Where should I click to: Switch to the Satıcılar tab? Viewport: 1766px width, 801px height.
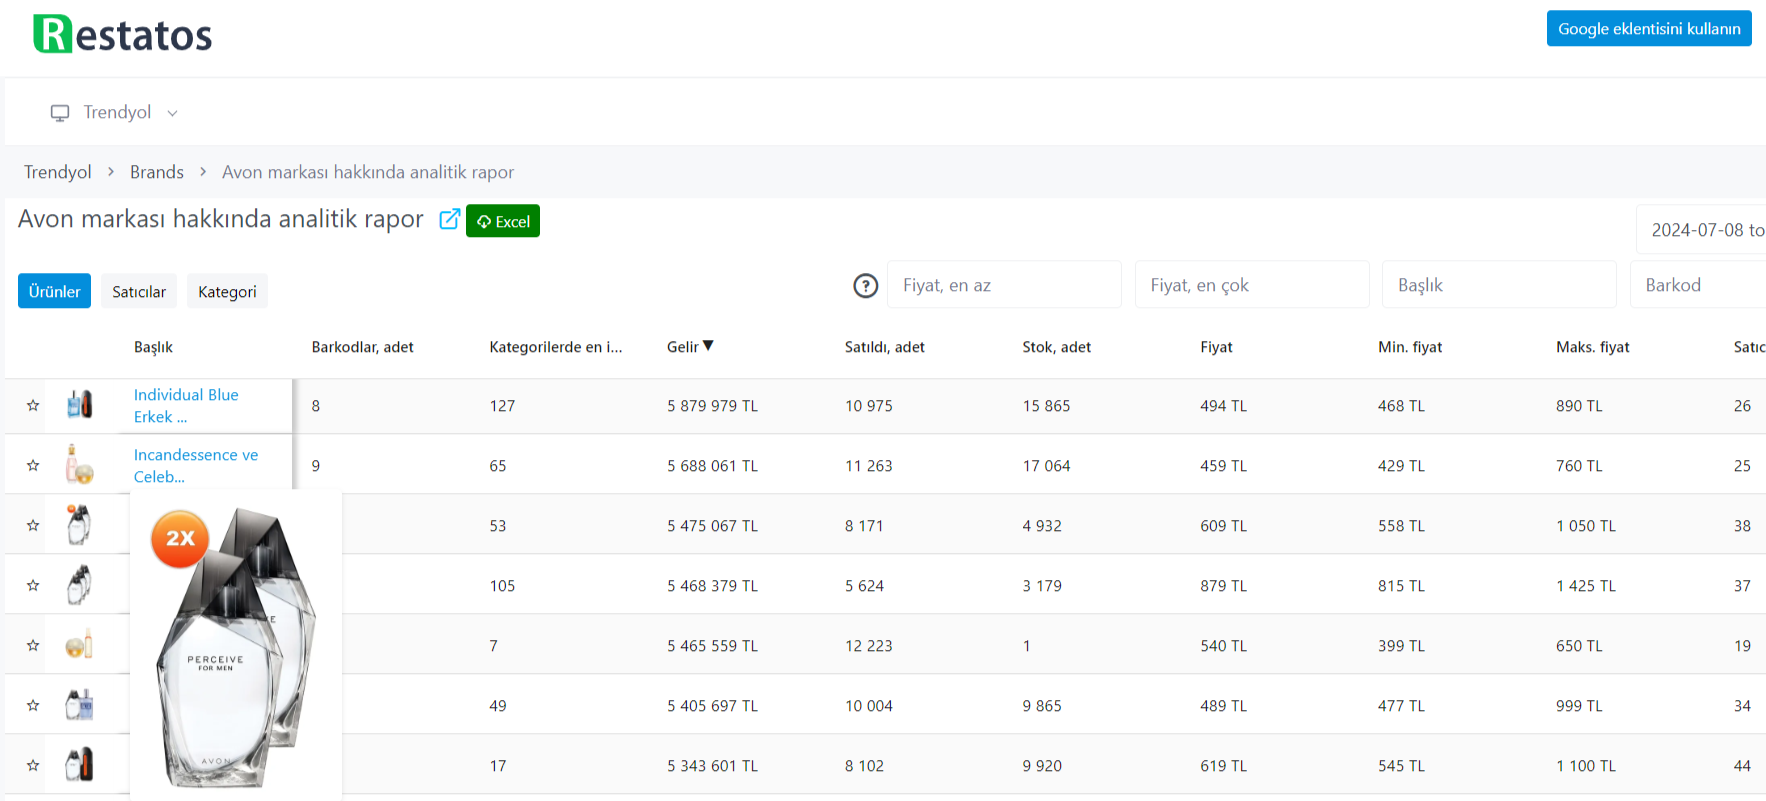139,291
